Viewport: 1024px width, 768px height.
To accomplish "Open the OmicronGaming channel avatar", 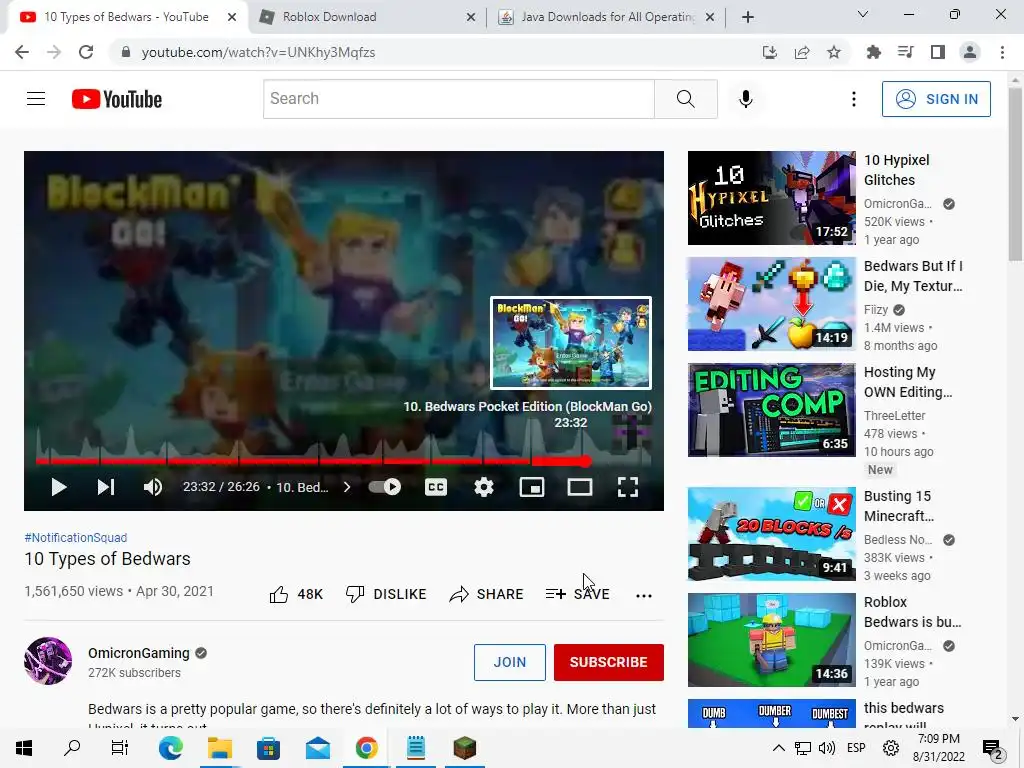I will pyautogui.click(x=48, y=661).
